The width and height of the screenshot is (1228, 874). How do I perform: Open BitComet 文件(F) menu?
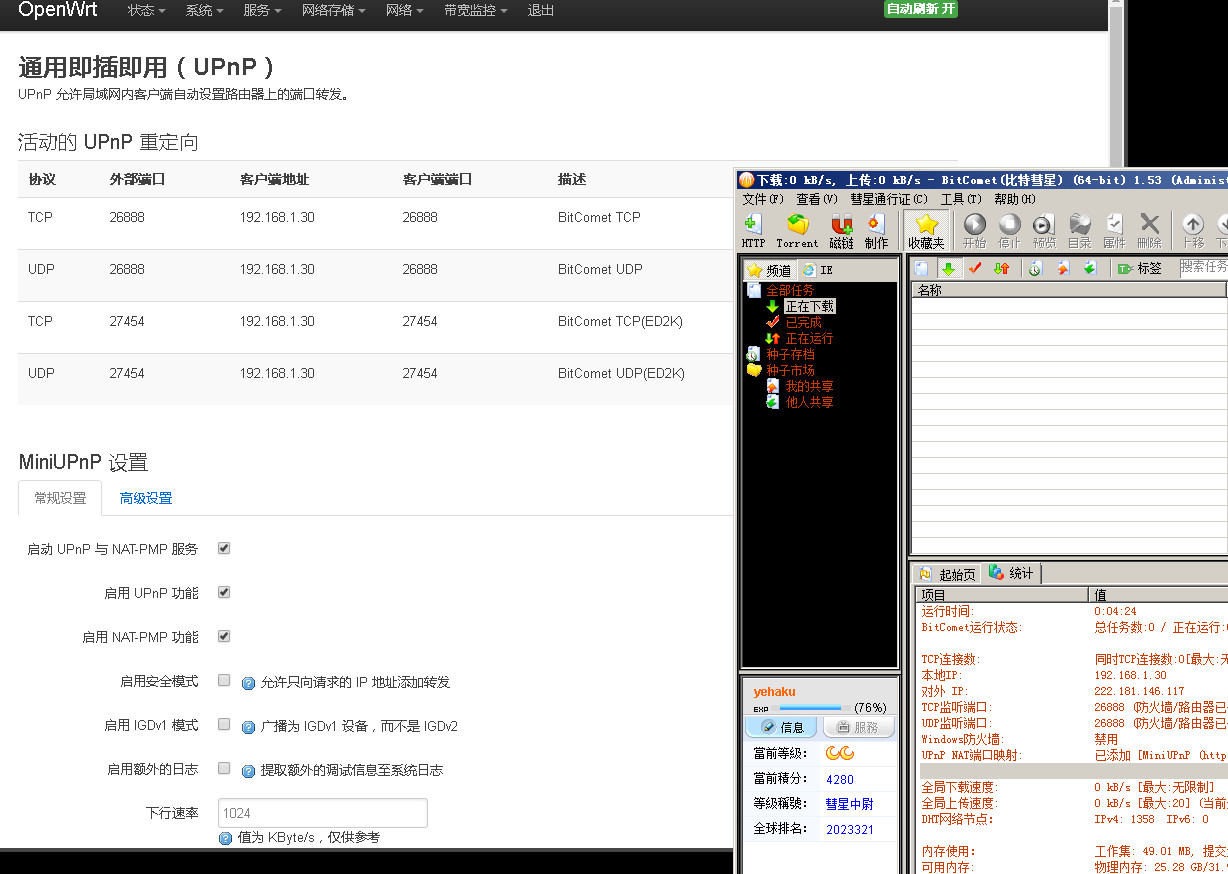click(763, 199)
